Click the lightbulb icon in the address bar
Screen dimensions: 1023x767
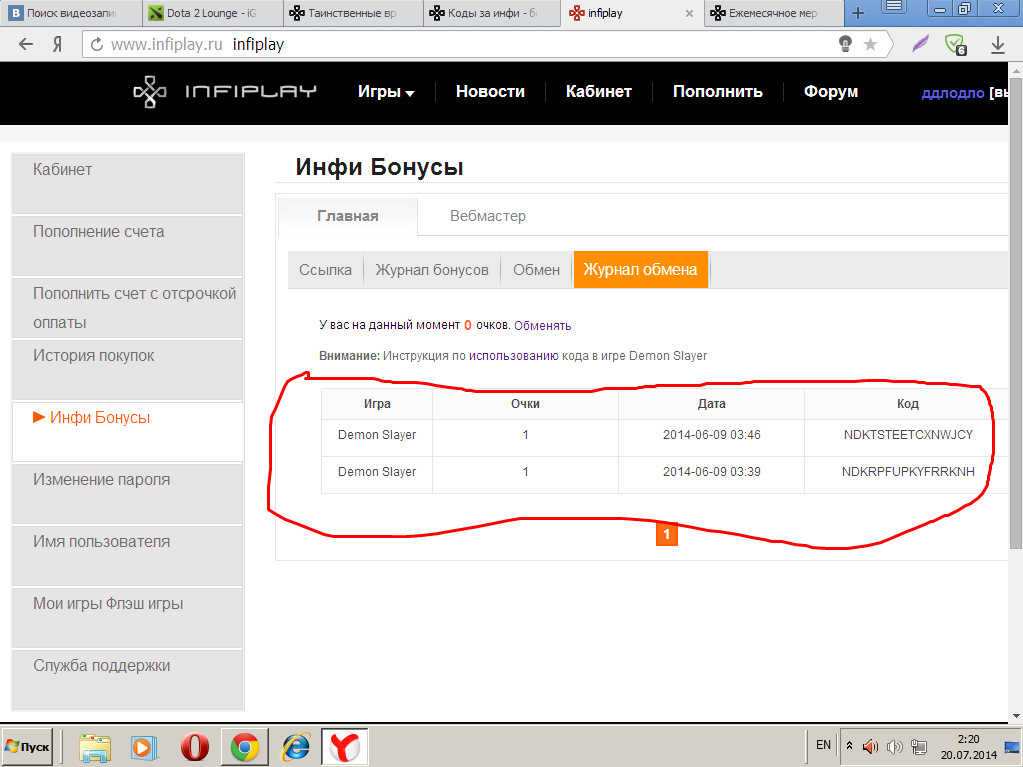(845, 44)
